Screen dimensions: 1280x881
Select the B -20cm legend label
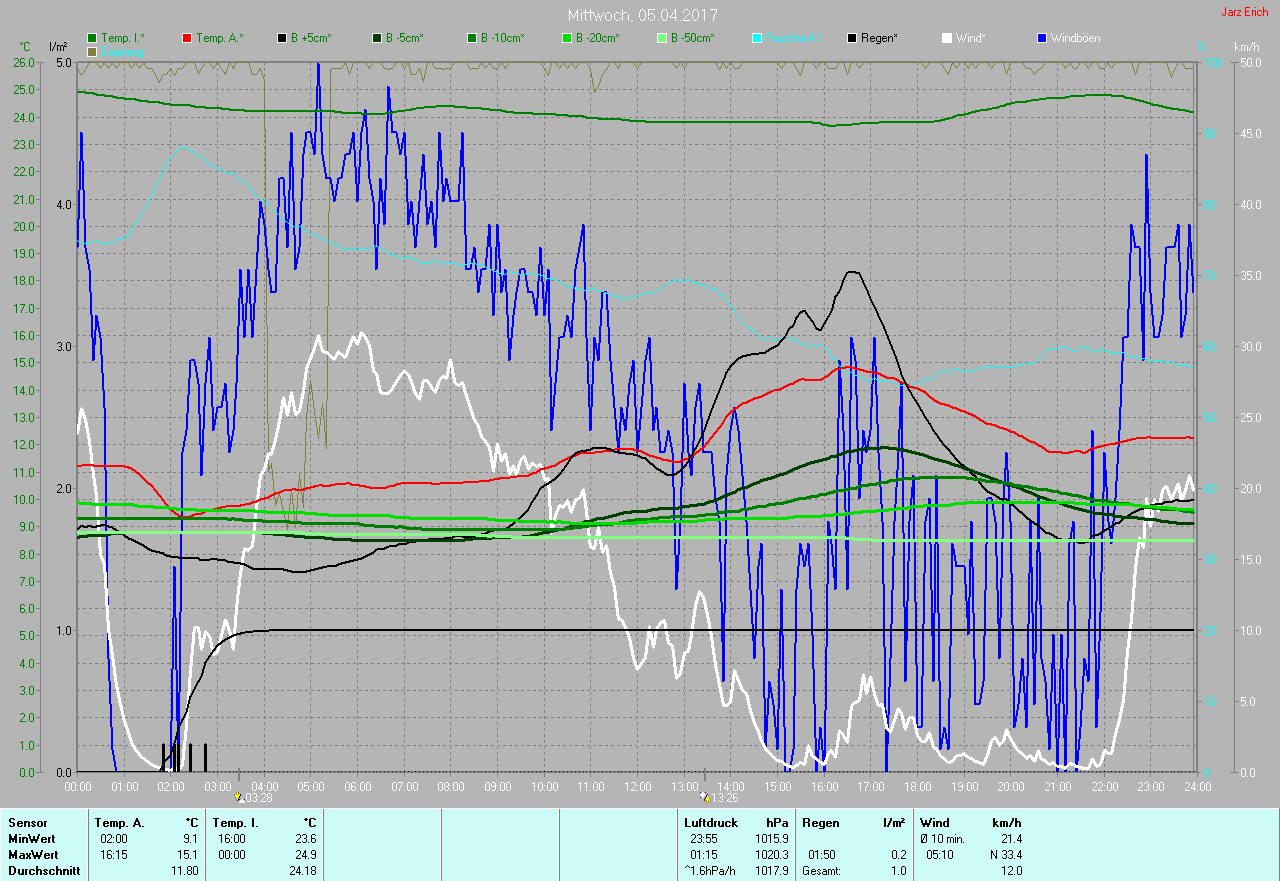coord(597,38)
